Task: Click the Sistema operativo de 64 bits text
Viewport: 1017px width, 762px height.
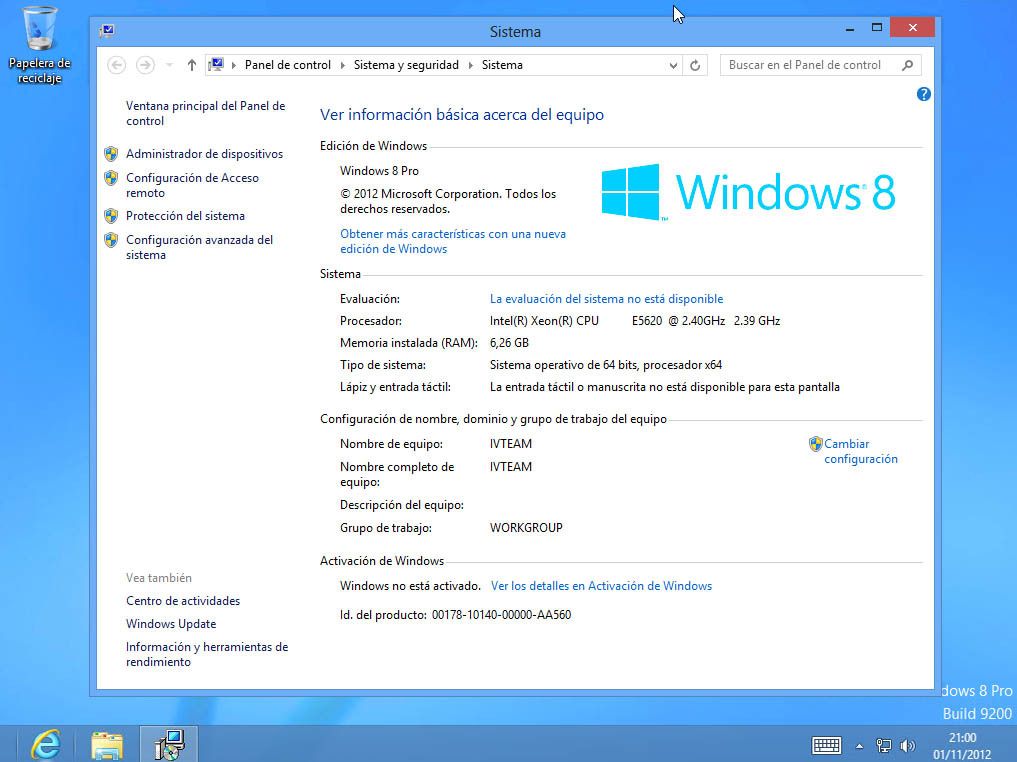Action: [x=606, y=365]
